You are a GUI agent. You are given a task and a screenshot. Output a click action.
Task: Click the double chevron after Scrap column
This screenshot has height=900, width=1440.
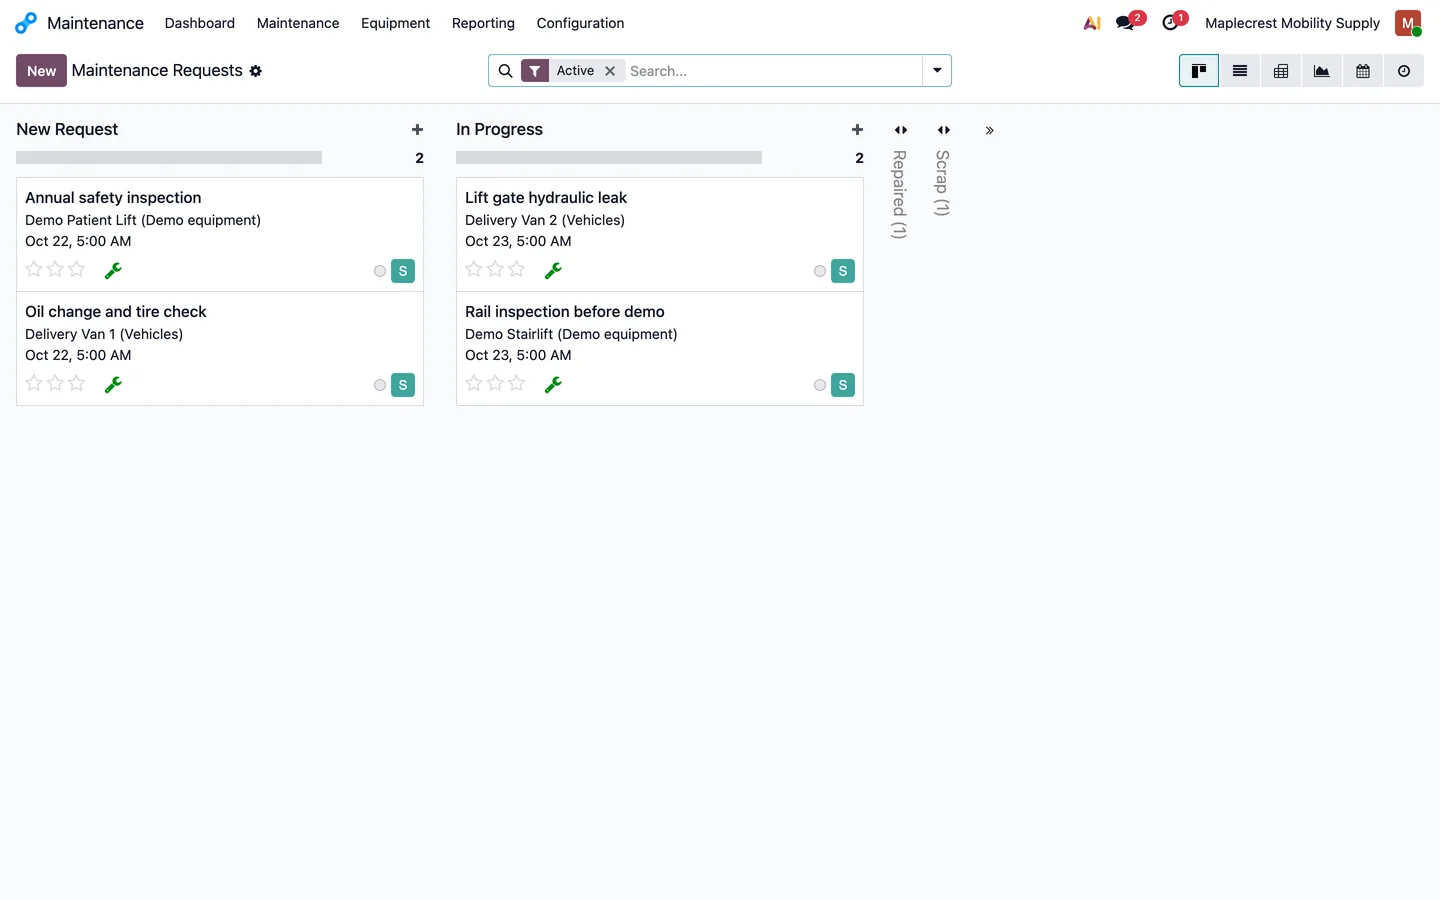tap(989, 131)
